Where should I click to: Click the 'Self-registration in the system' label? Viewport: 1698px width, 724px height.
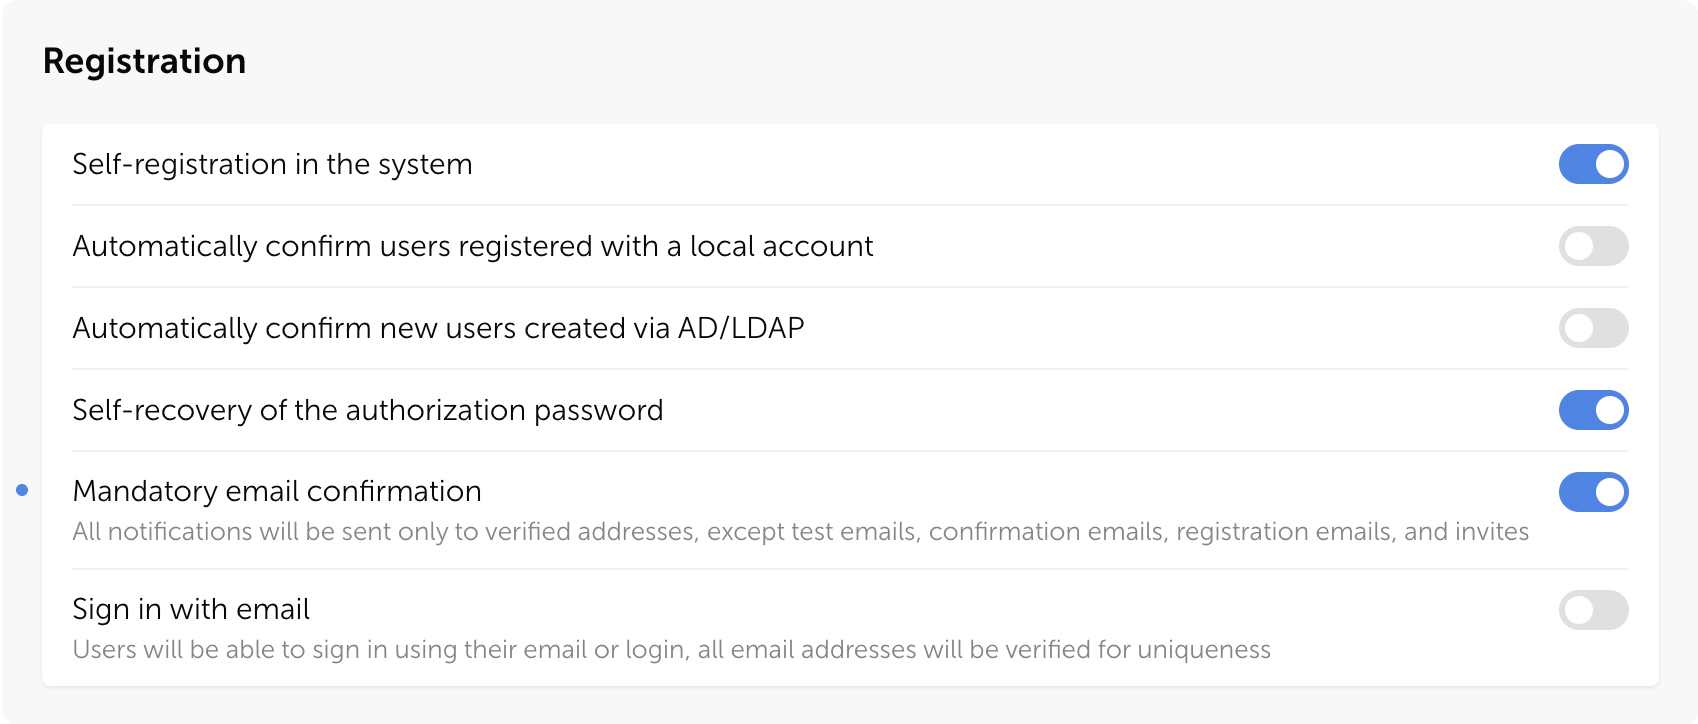tap(272, 164)
